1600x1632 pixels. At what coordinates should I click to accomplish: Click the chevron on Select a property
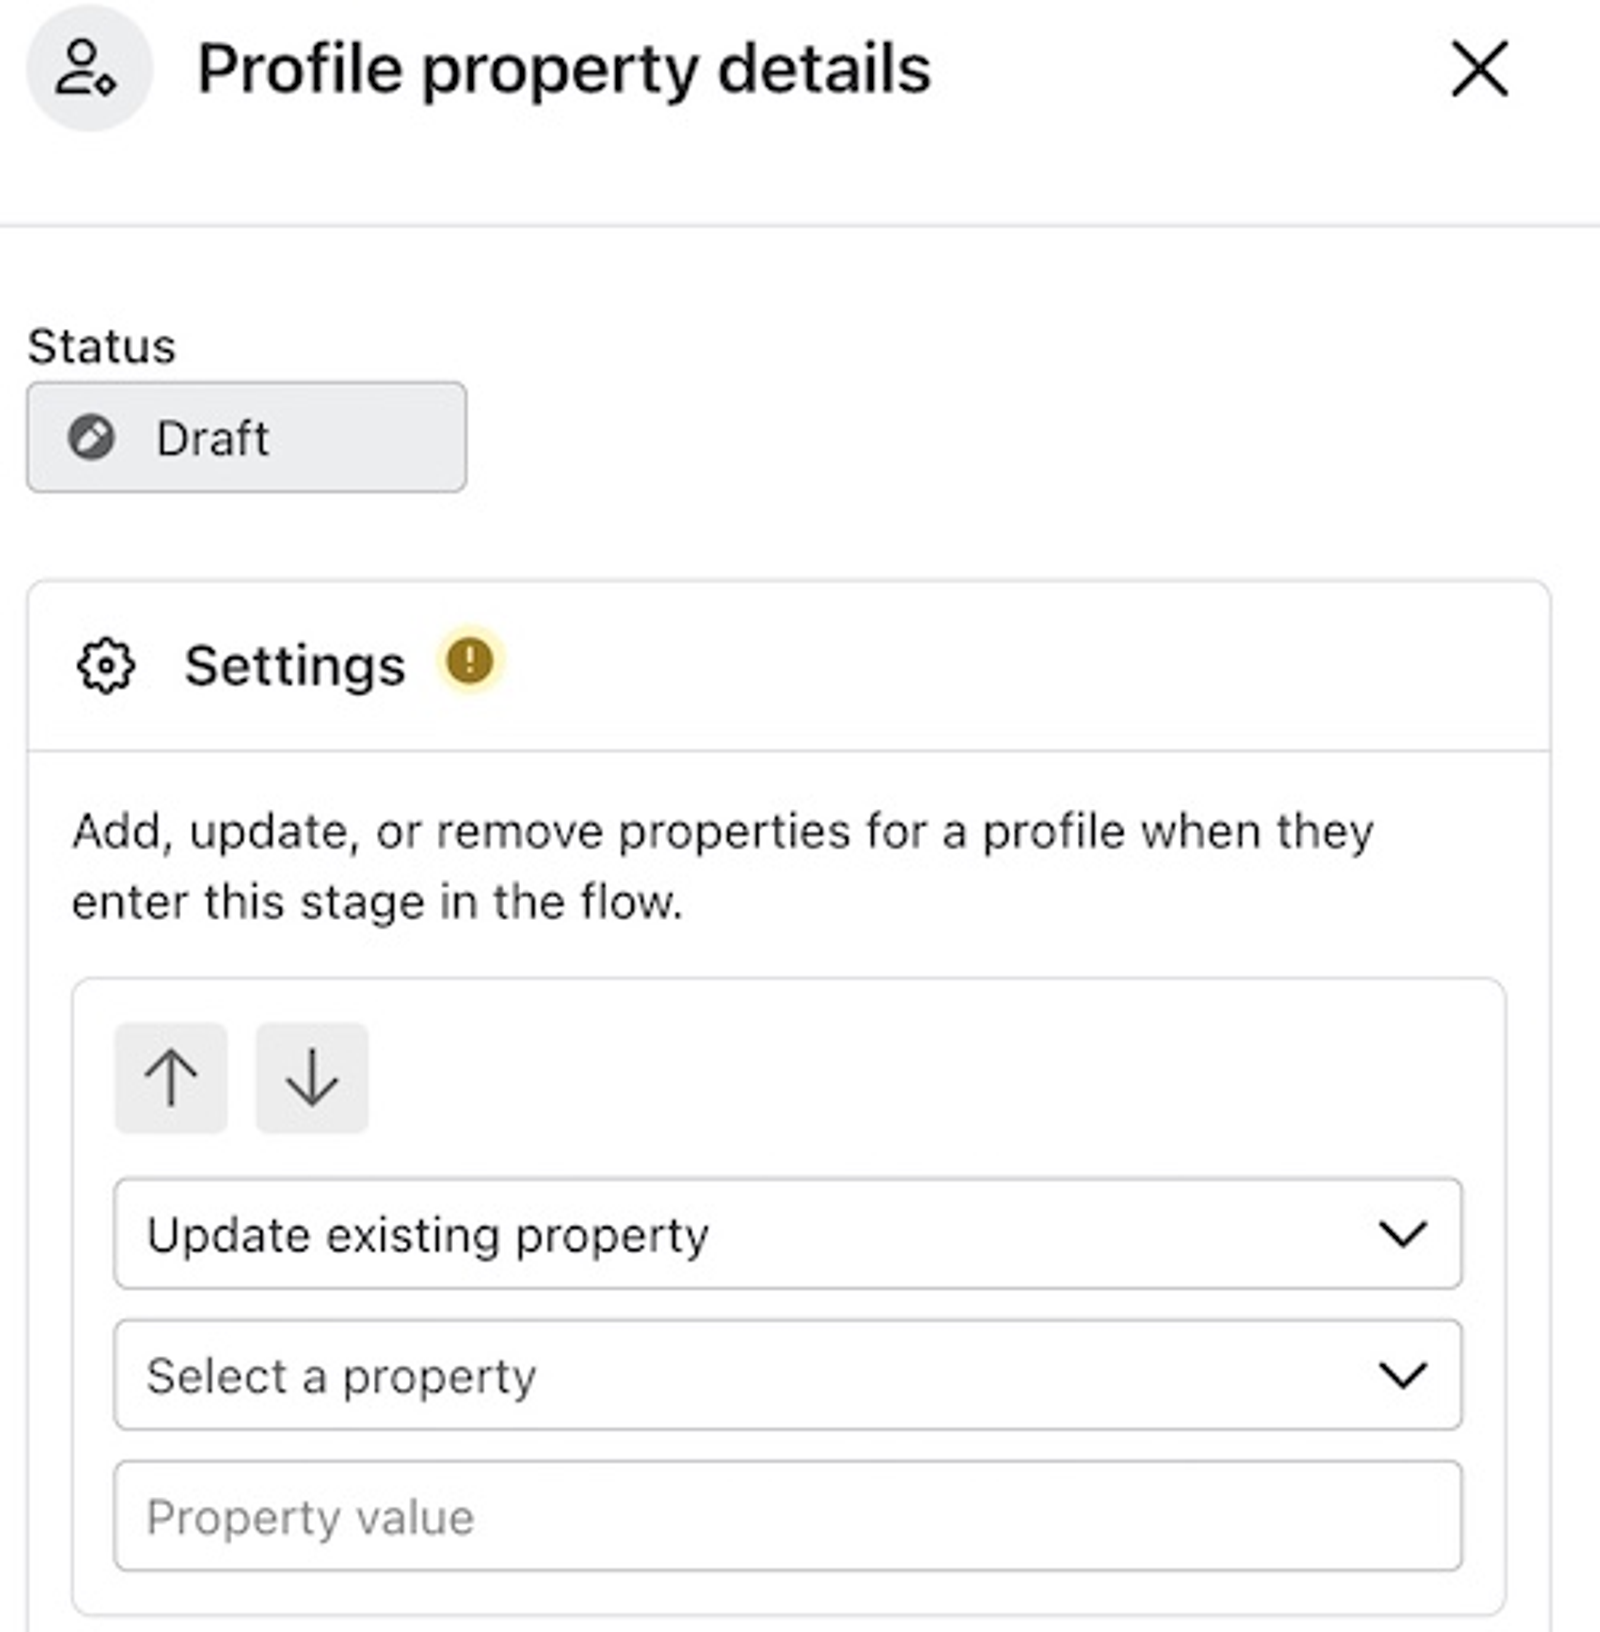tap(1403, 1375)
